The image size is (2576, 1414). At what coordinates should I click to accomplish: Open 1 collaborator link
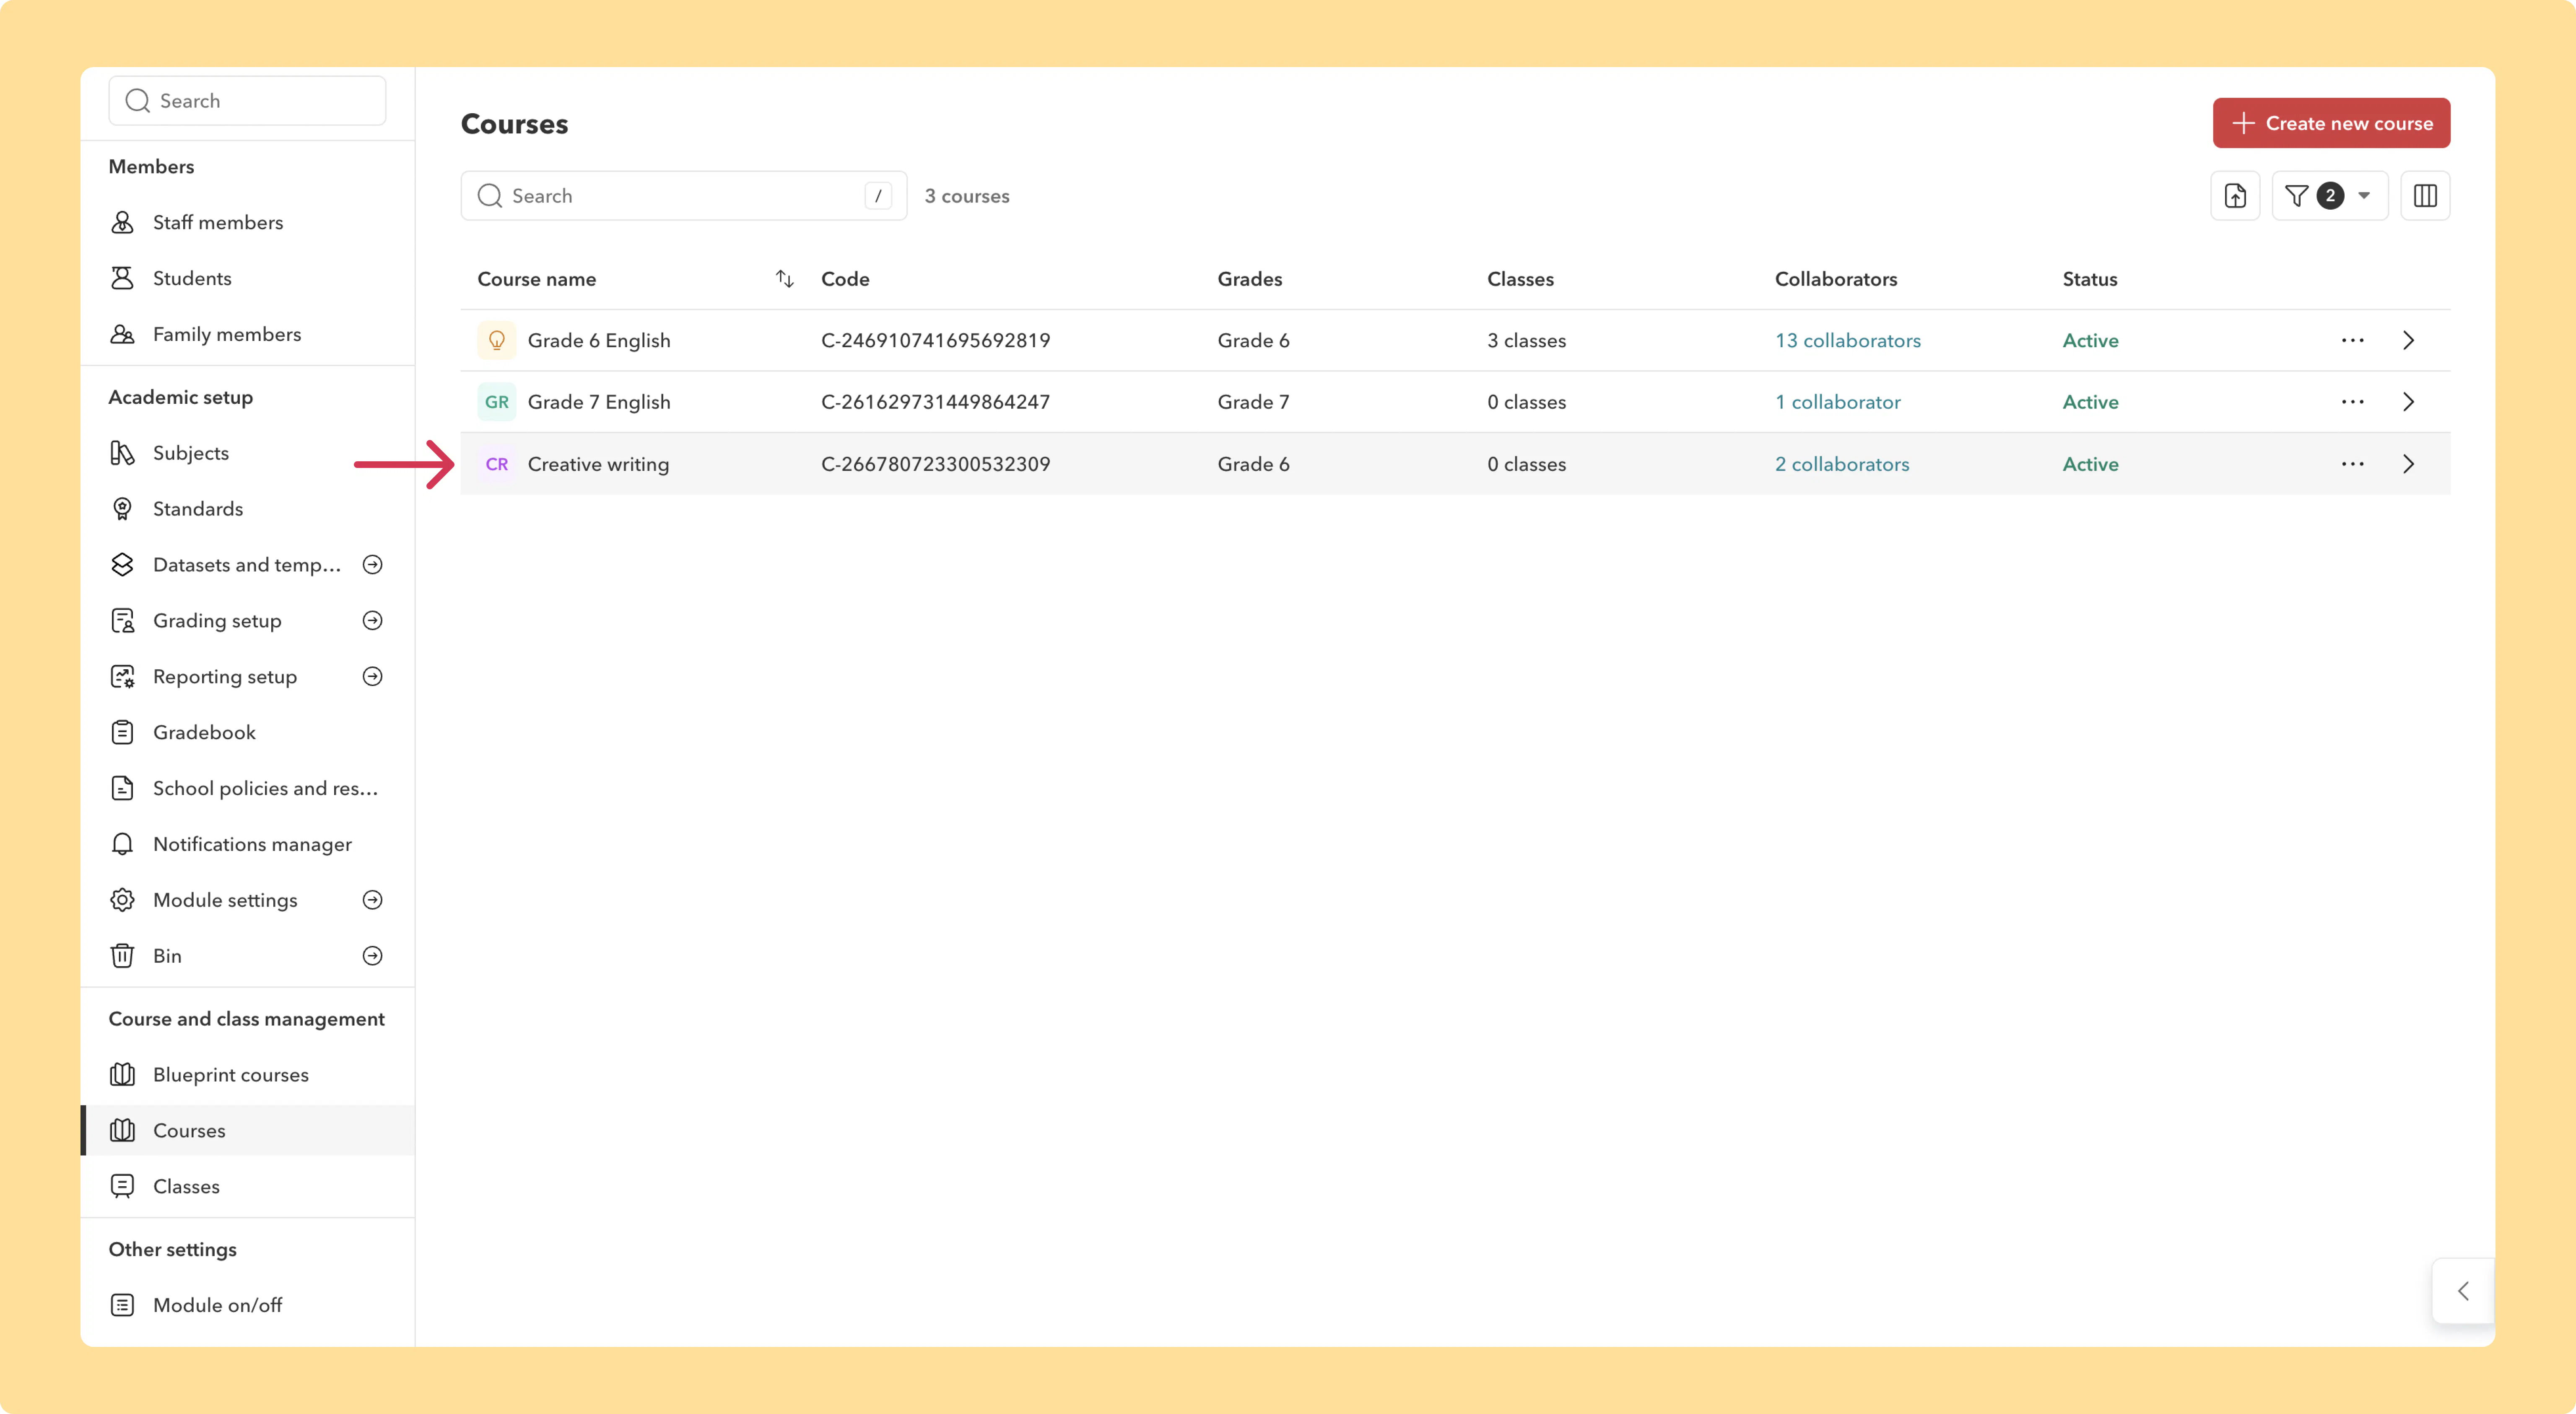[x=1838, y=402]
